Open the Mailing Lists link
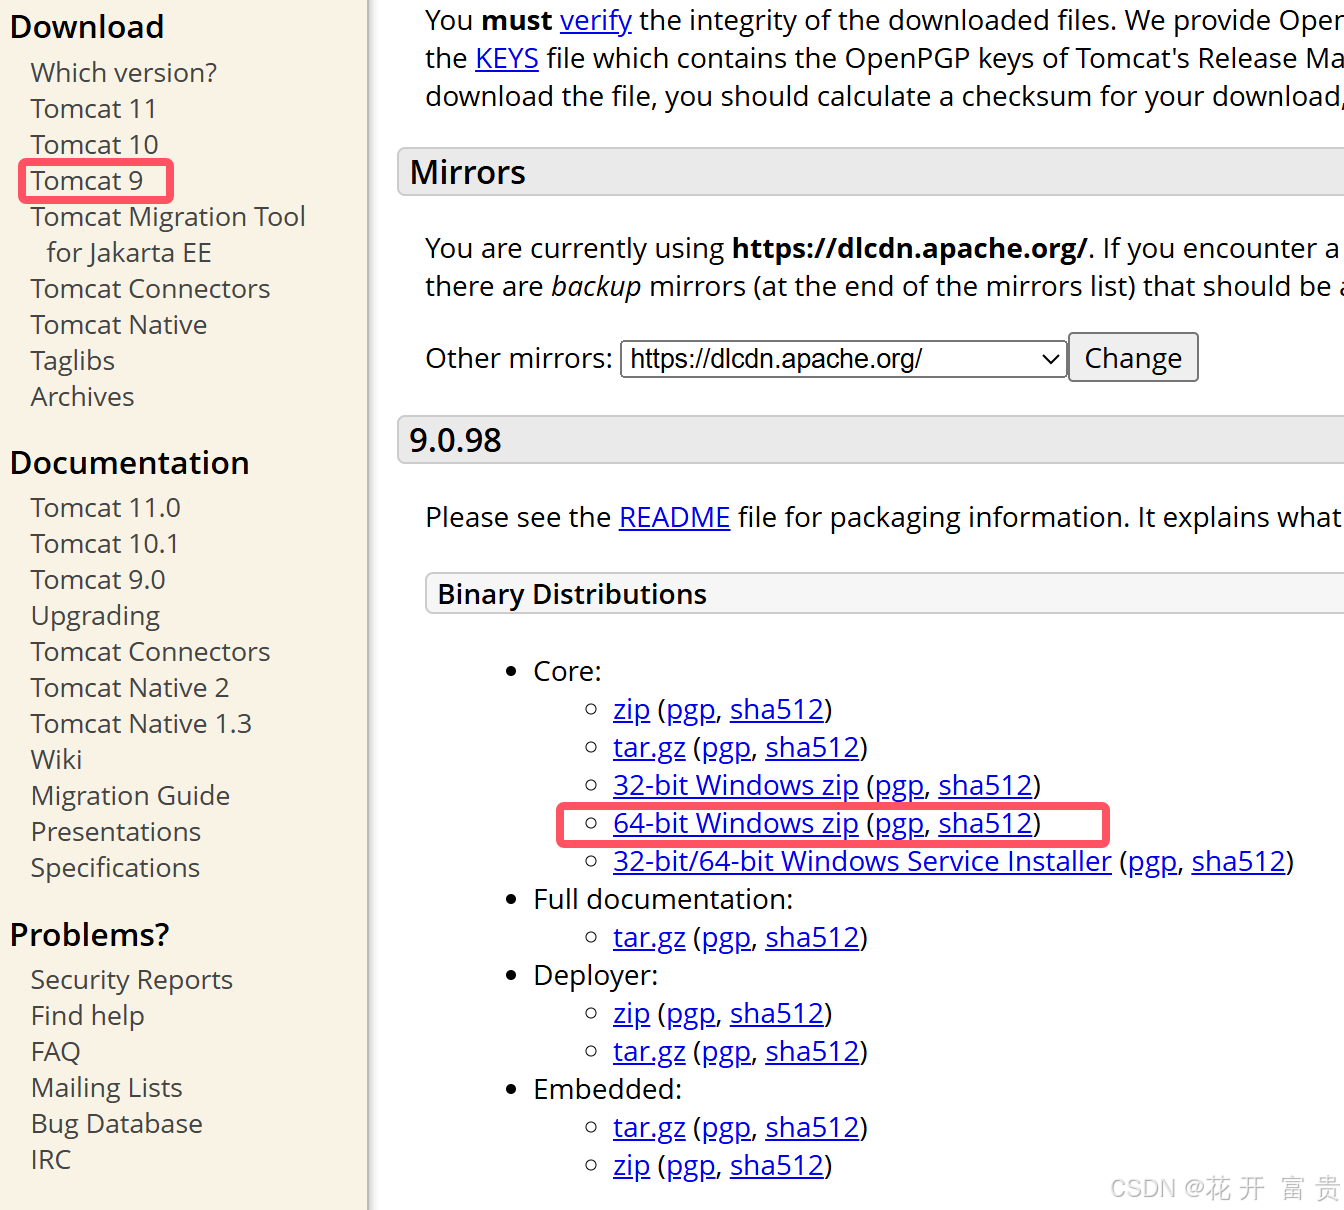Viewport: 1344px width, 1210px height. [107, 1088]
